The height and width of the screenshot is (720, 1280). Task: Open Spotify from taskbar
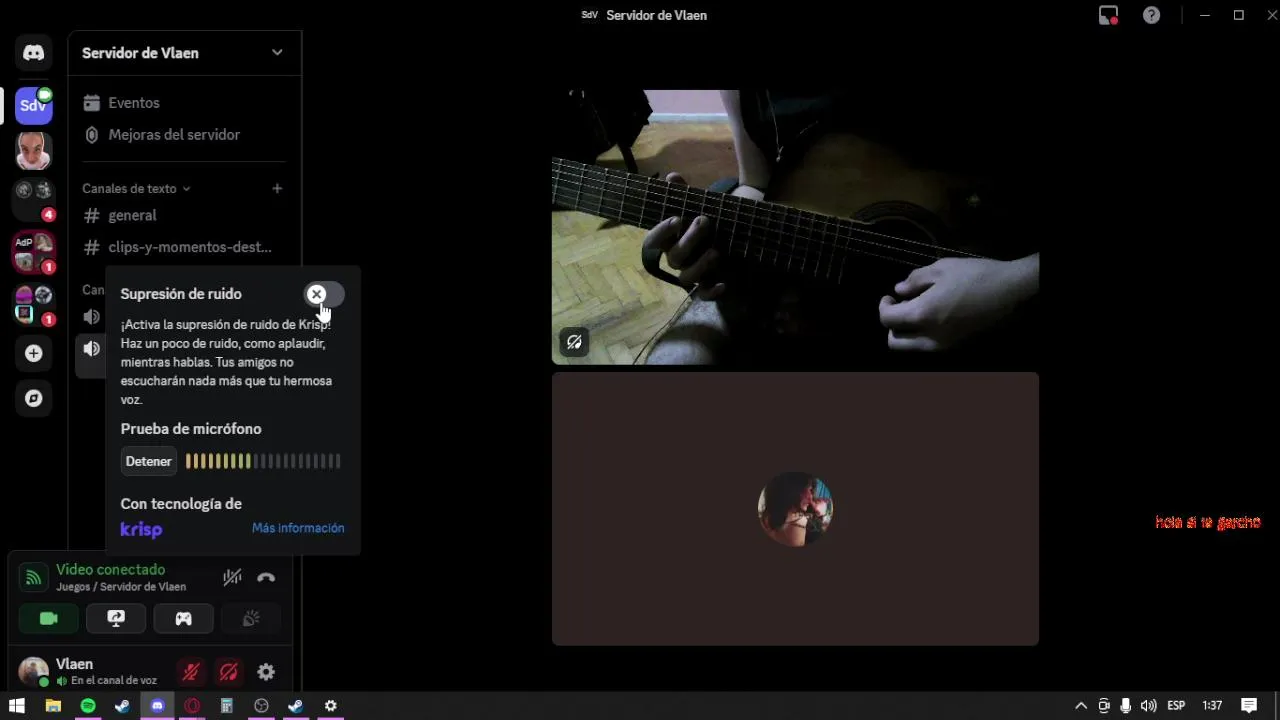[x=88, y=706]
